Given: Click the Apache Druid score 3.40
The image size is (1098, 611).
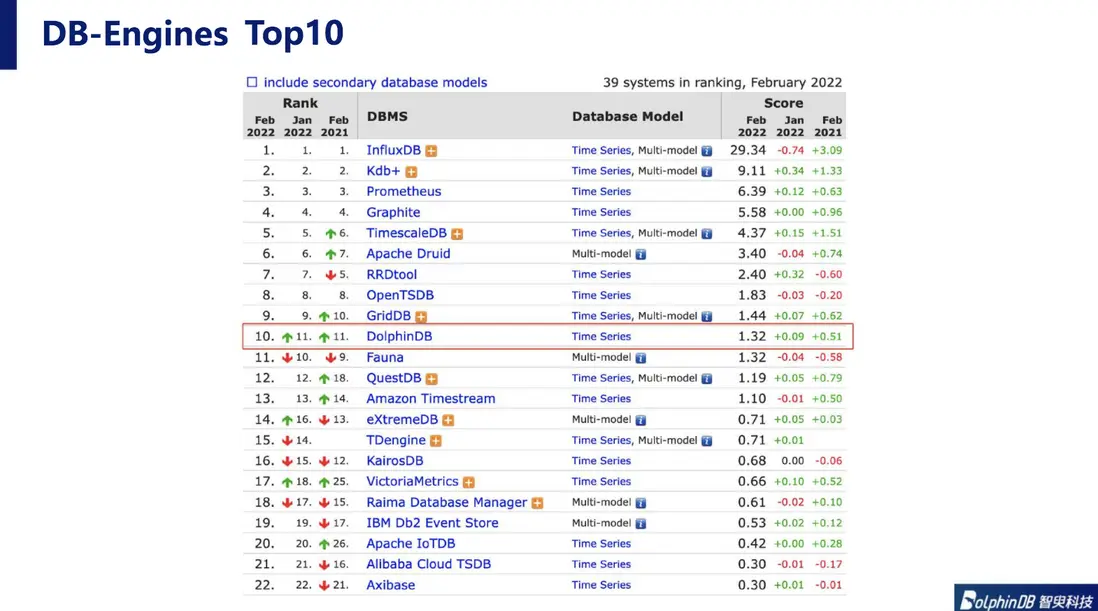Looking at the screenshot, I should [751, 254].
